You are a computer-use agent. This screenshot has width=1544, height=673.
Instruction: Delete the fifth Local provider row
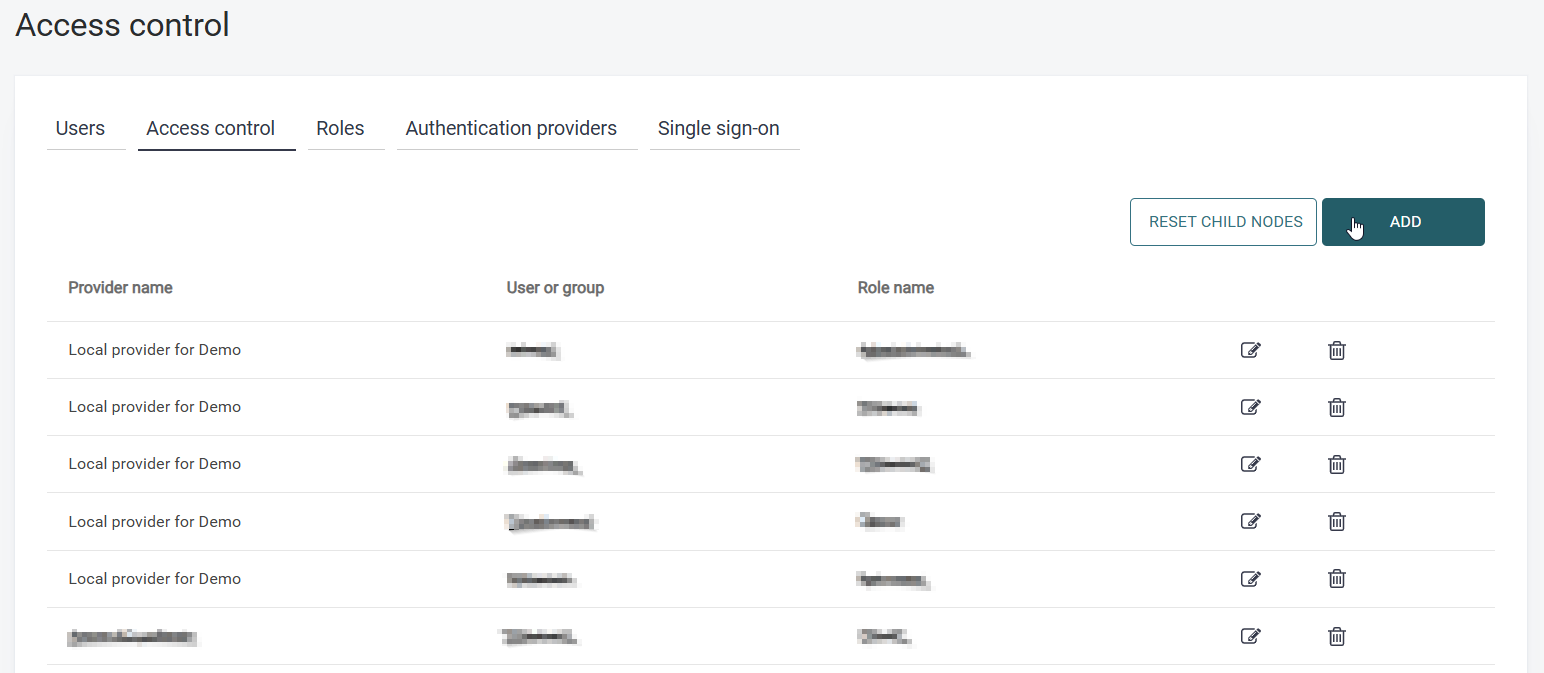point(1336,578)
